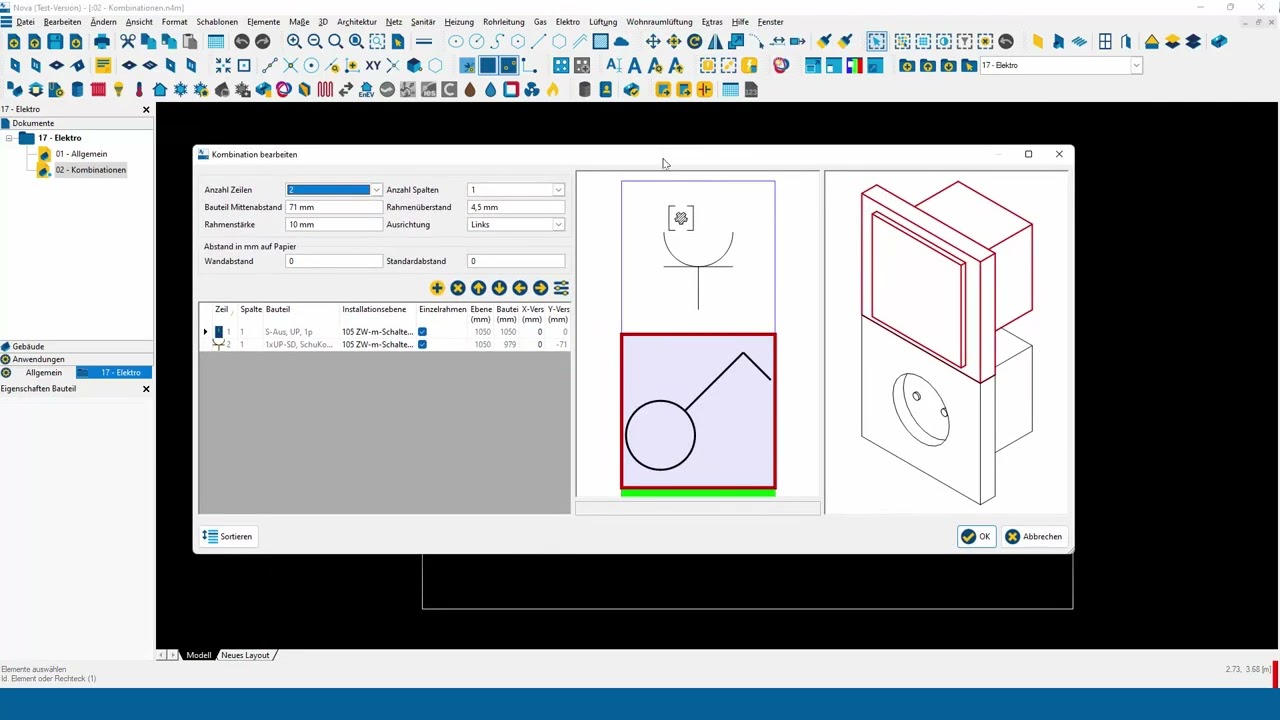Close the Eigenschaften Bauteil panel
The width and height of the screenshot is (1280, 720).
coord(146,389)
